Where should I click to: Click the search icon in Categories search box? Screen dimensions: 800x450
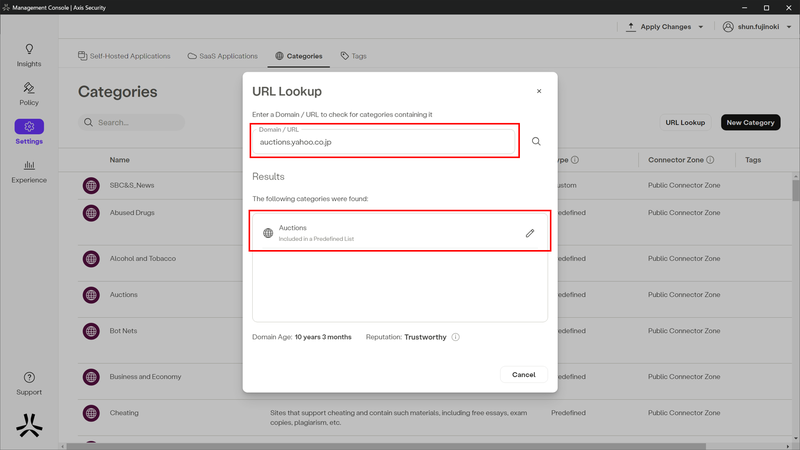[x=88, y=122]
